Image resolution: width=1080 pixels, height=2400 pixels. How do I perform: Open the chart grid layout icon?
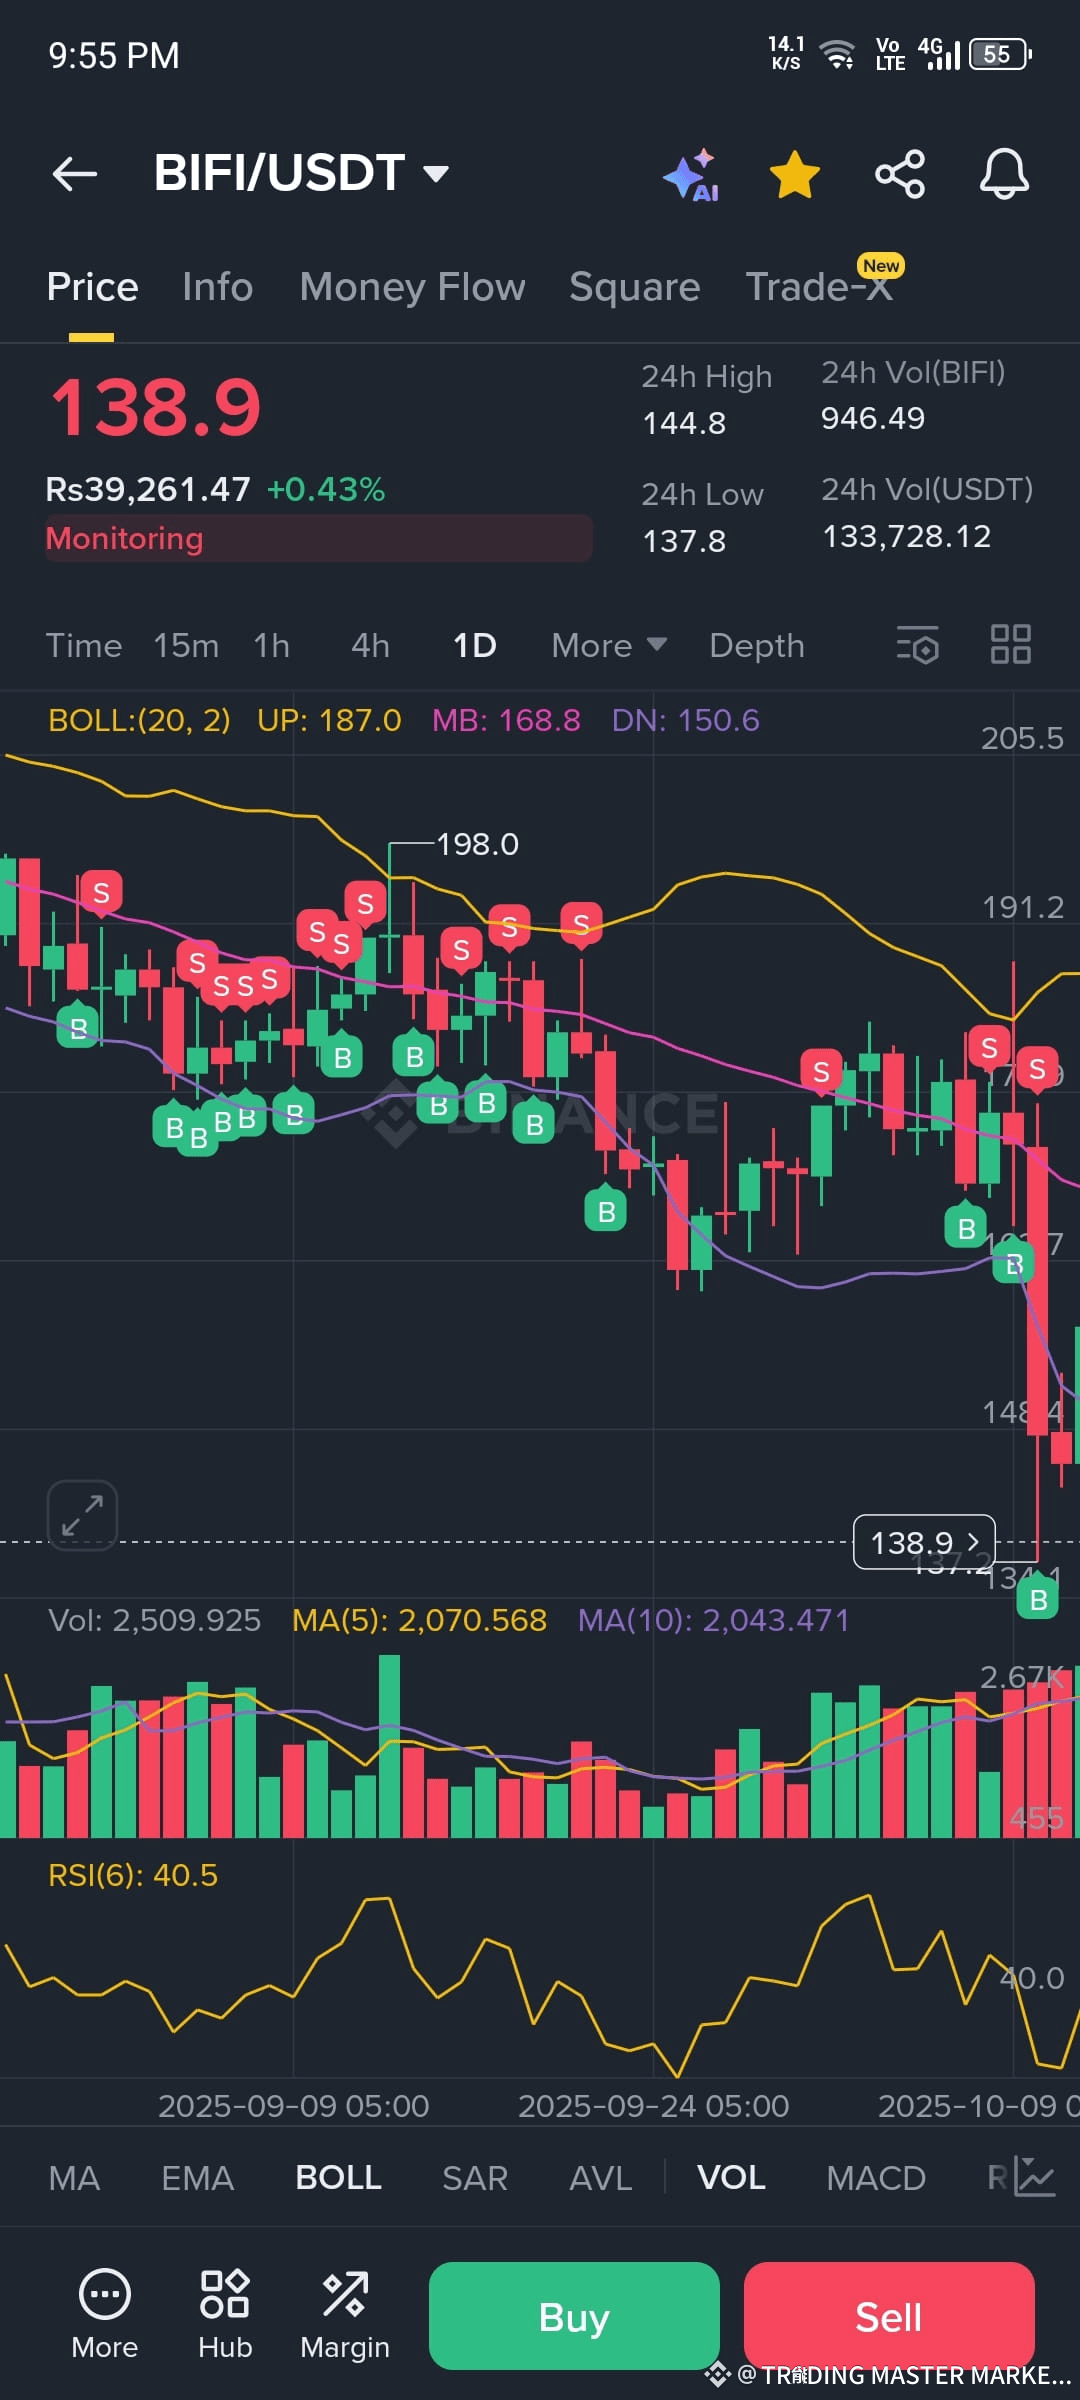pos(1010,645)
